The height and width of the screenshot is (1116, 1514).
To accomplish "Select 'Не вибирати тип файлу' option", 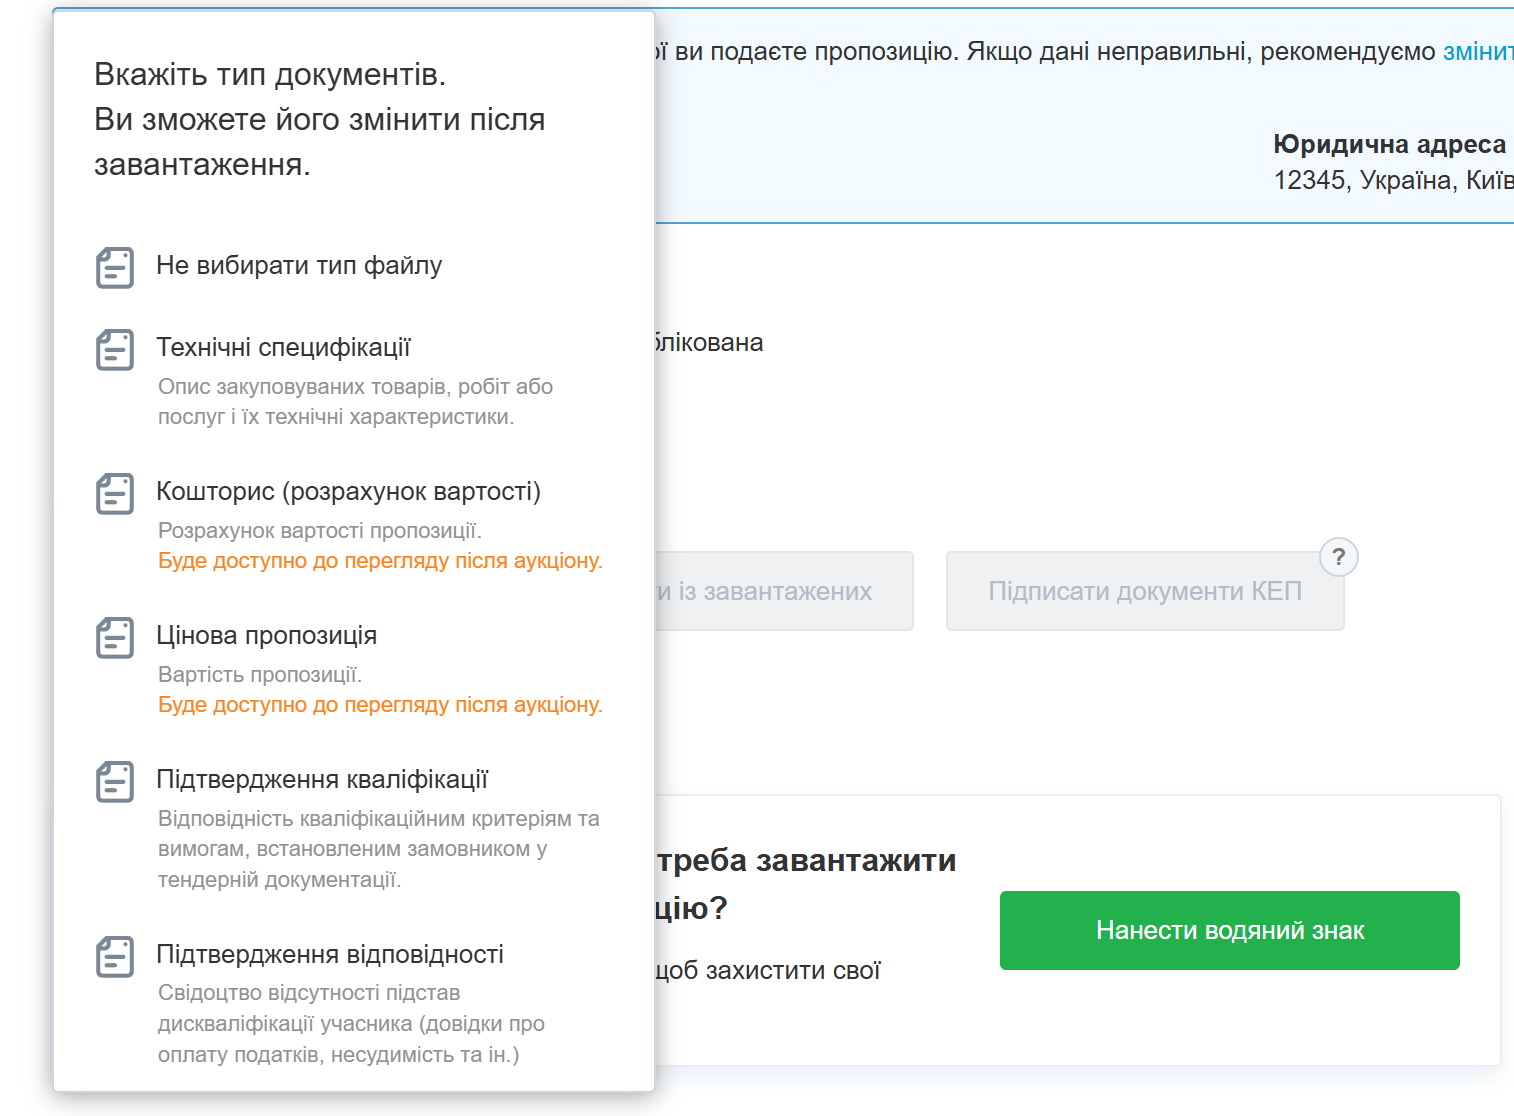I will coord(299,266).
